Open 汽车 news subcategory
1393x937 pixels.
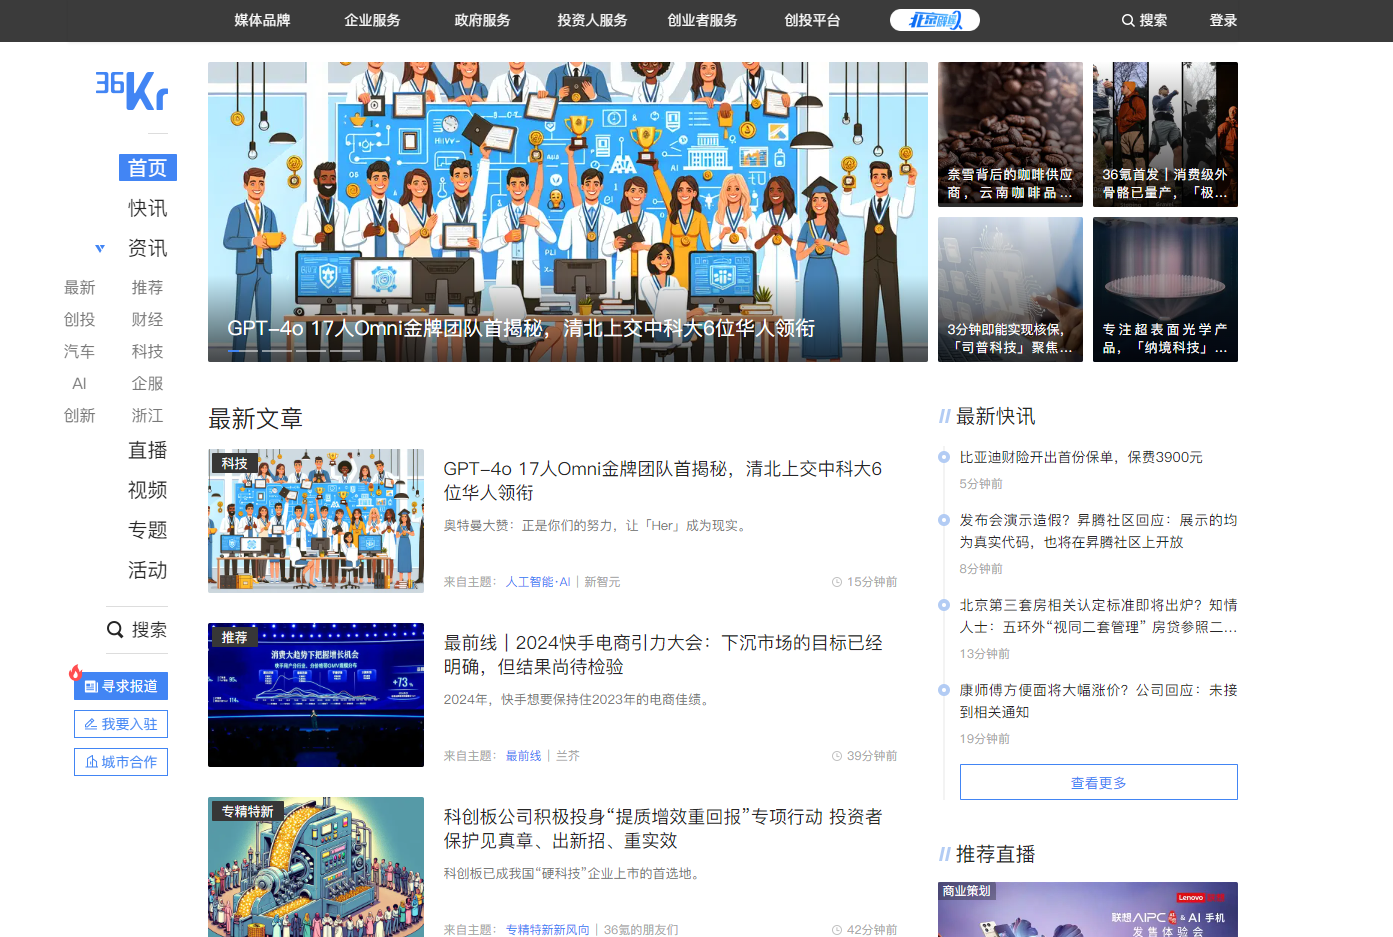coord(80,352)
